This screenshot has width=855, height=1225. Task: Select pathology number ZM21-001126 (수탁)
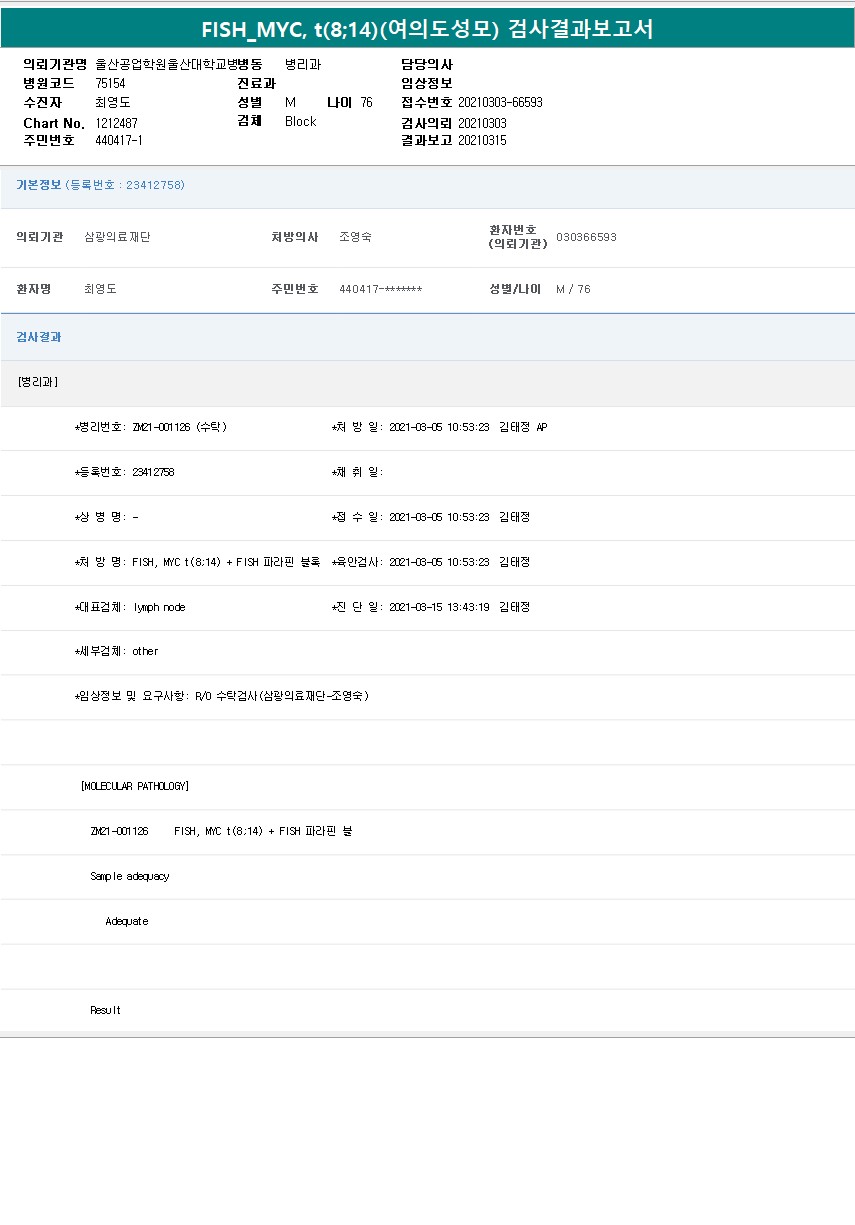(x=179, y=427)
